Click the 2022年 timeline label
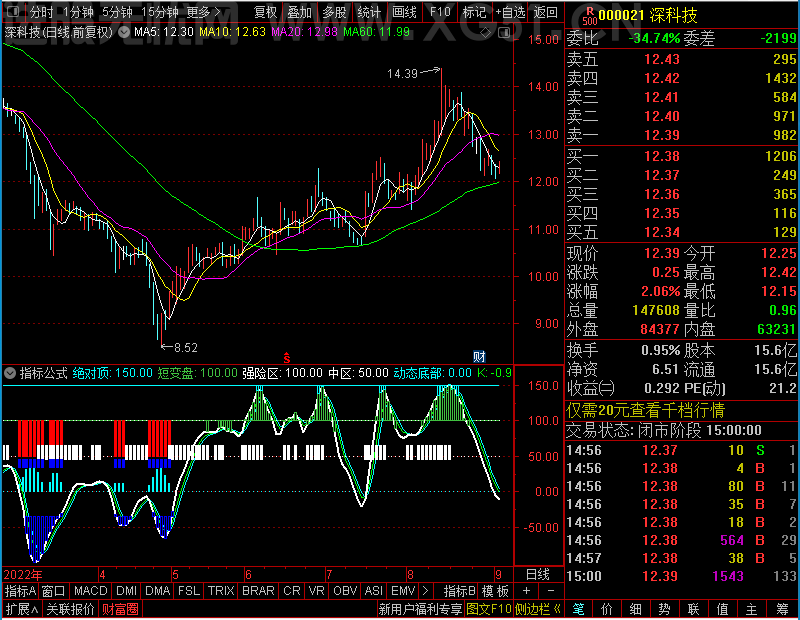Screen dimensions: 800x620 23,575
